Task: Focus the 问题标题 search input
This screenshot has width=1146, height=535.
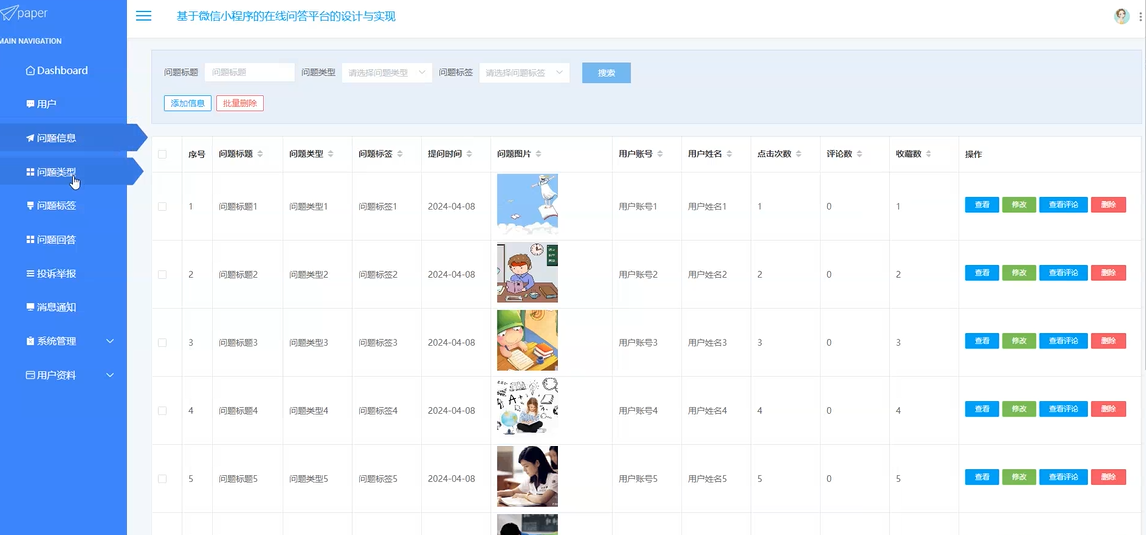Action: point(249,72)
